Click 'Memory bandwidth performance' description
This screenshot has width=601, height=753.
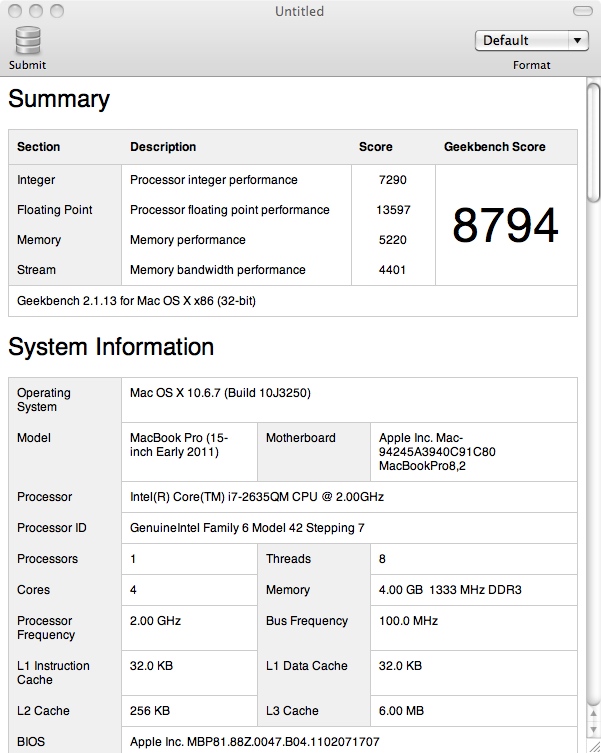218,270
